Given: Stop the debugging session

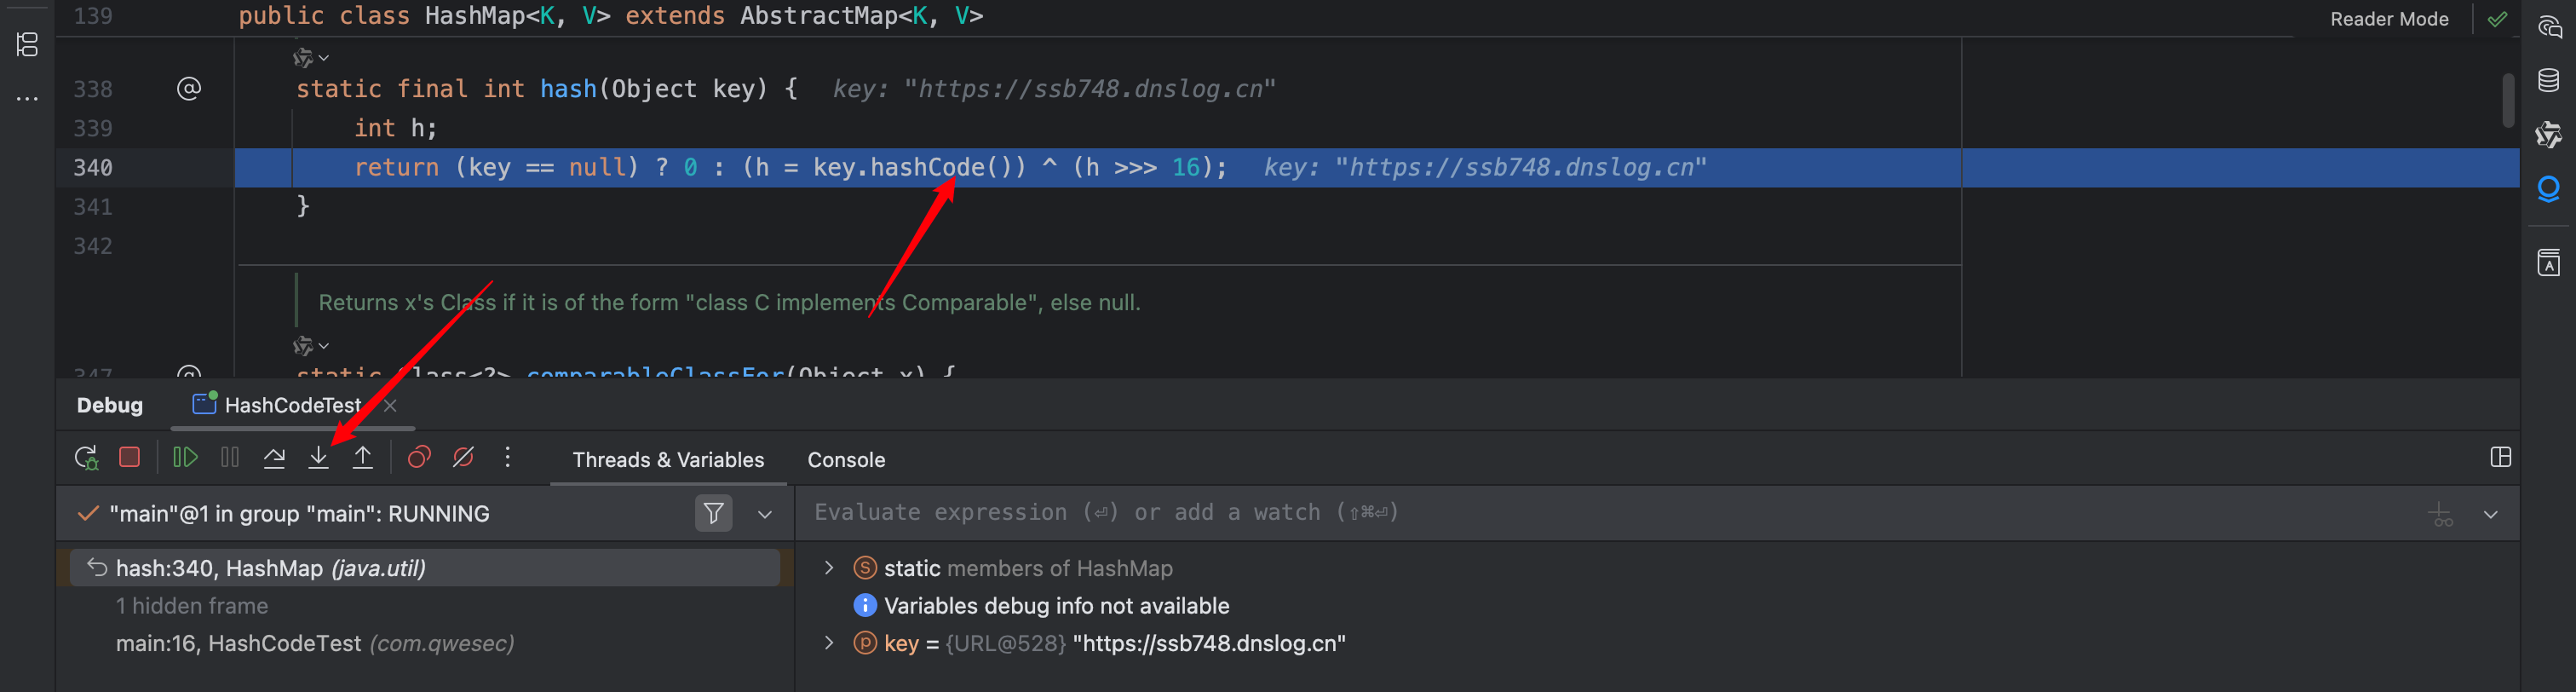Looking at the screenshot, I should (129, 458).
